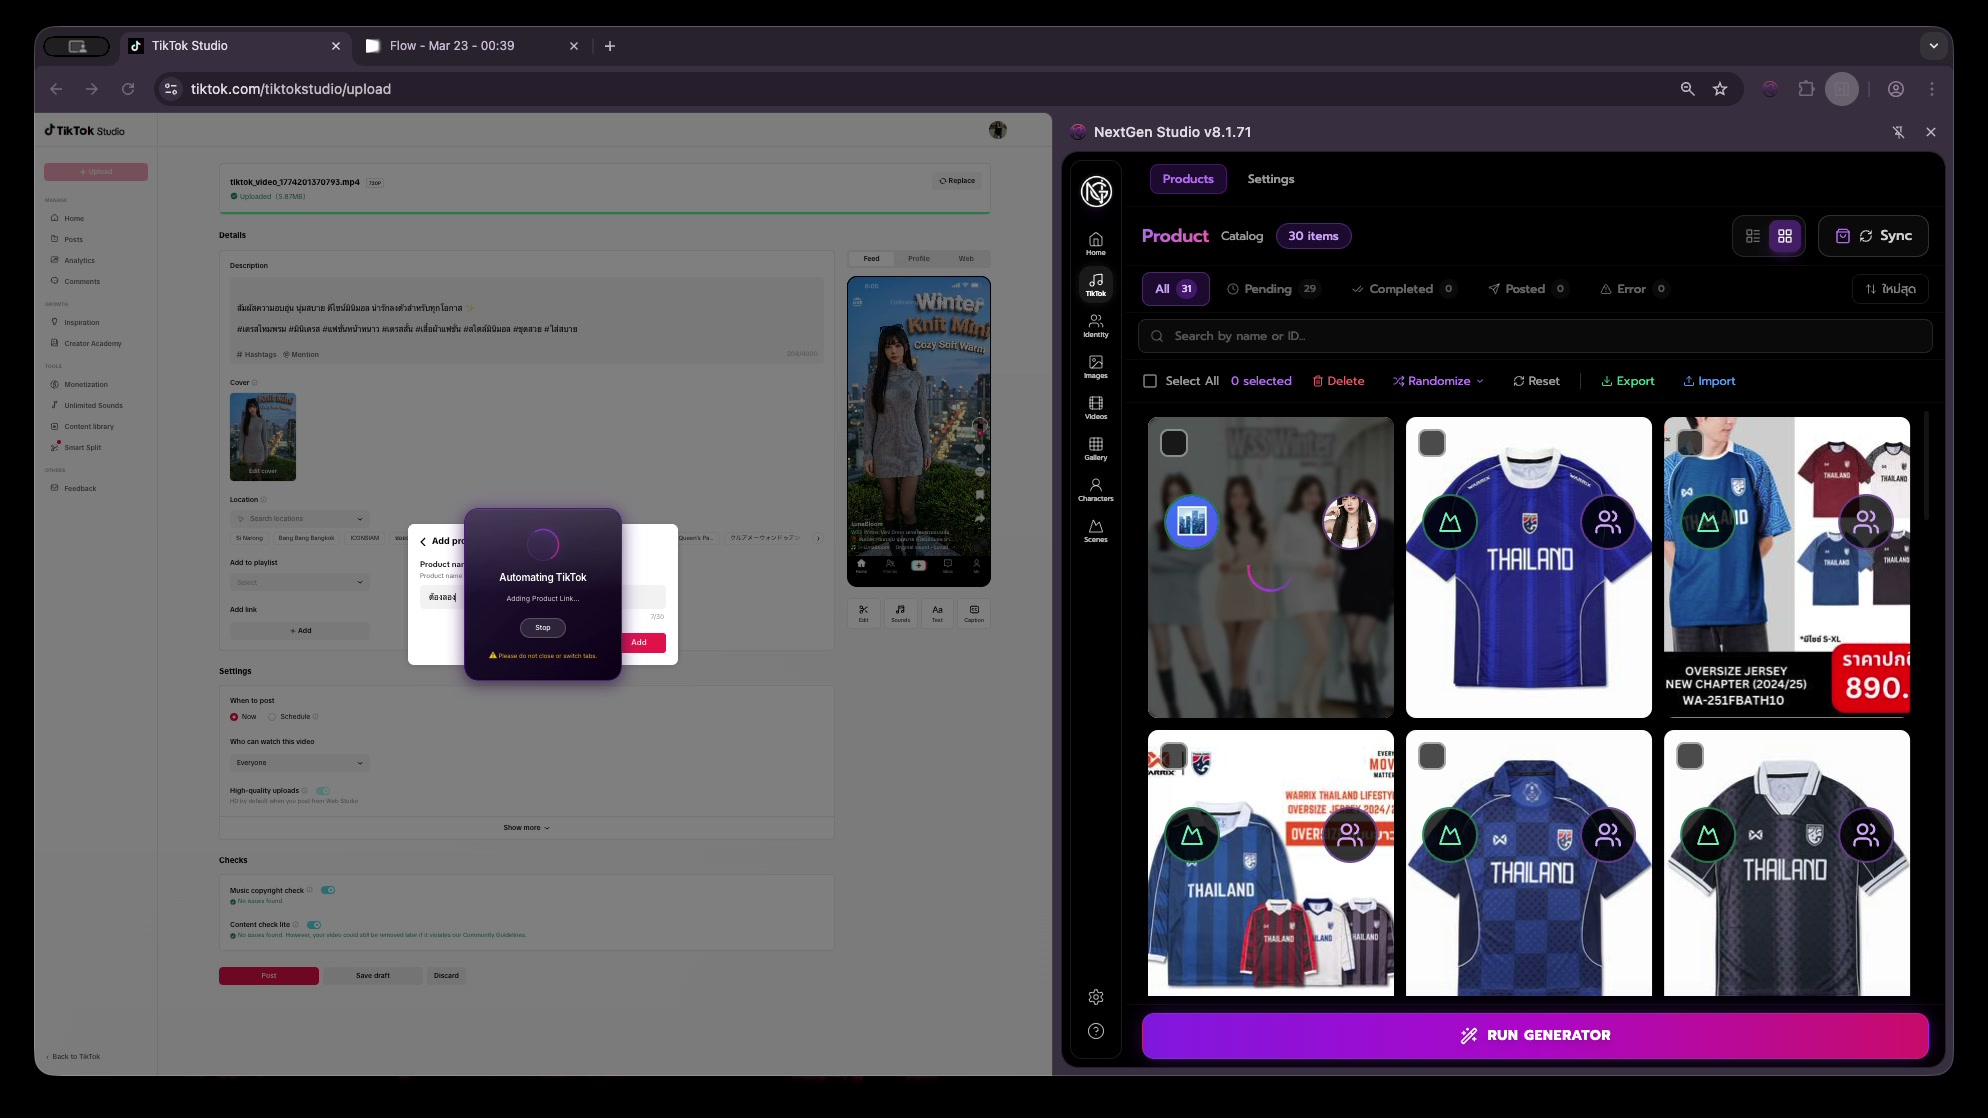Click the video upload progress bar
This screenshot has width=1988, height=1118.
604,212
